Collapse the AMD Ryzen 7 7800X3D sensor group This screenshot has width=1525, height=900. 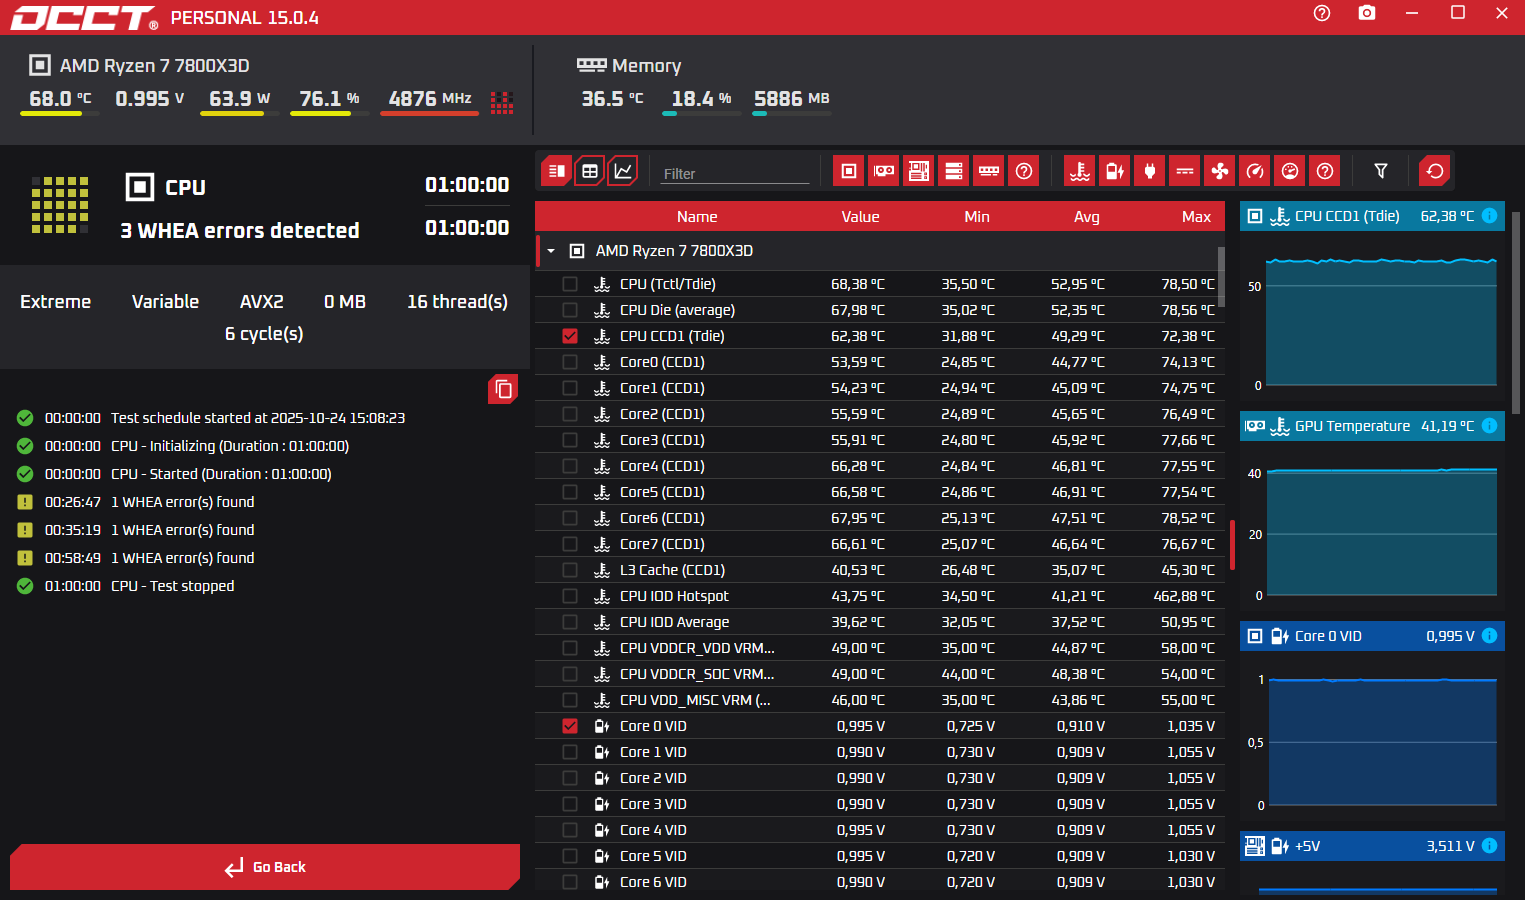click(551, 251)
